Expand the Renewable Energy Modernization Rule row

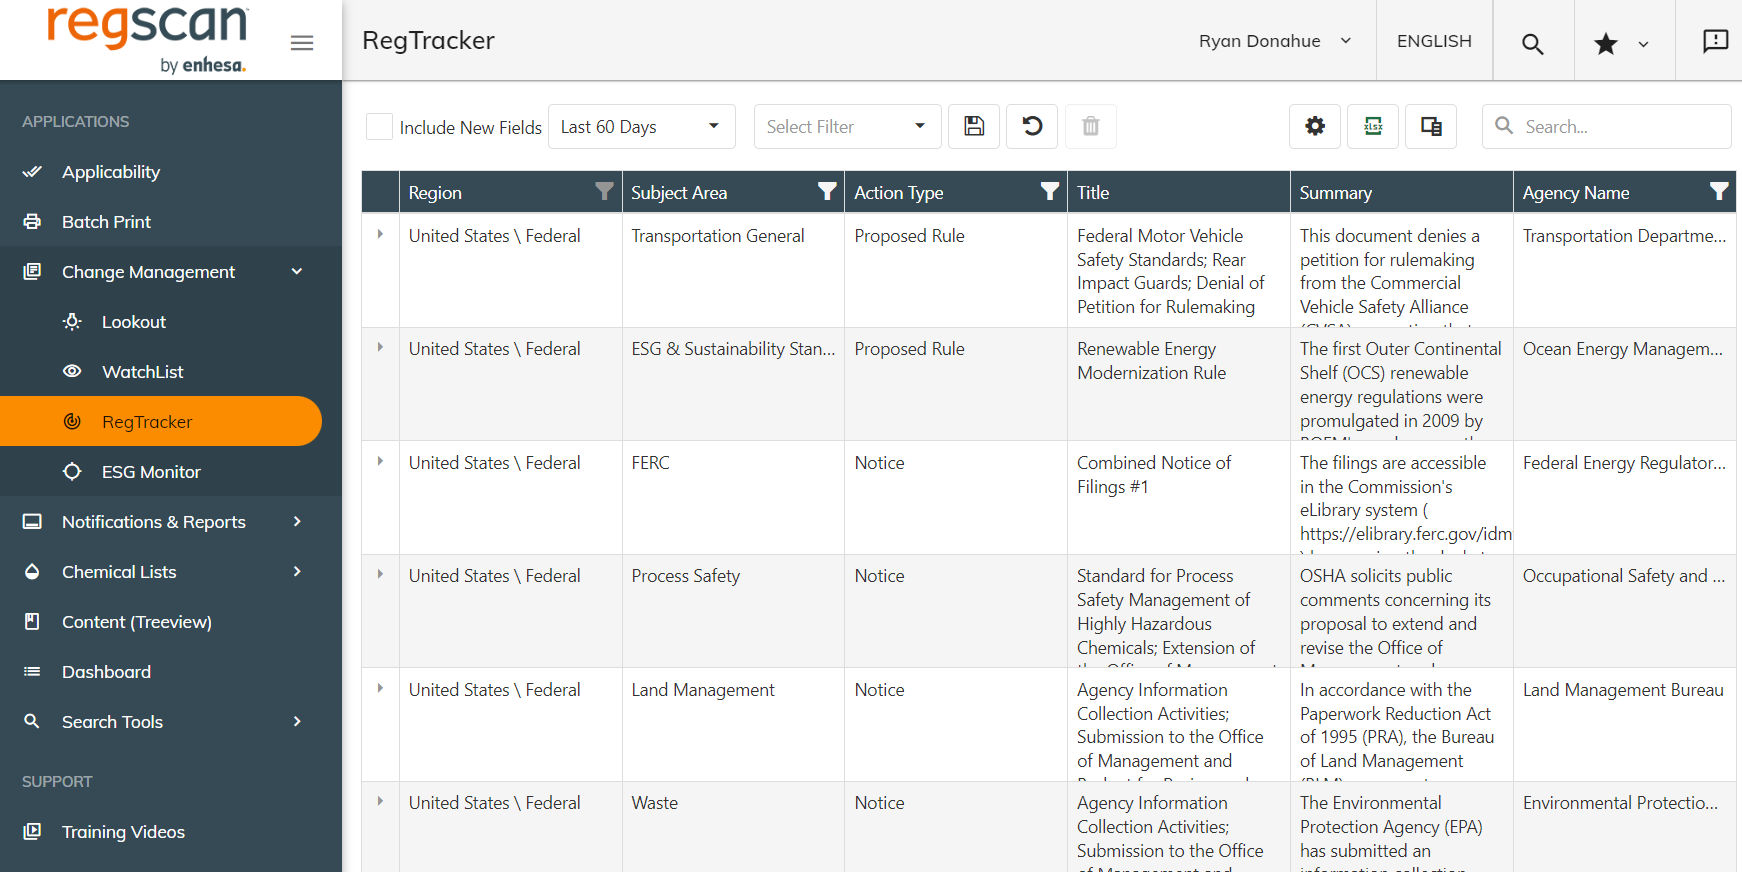tap(380, 348)
